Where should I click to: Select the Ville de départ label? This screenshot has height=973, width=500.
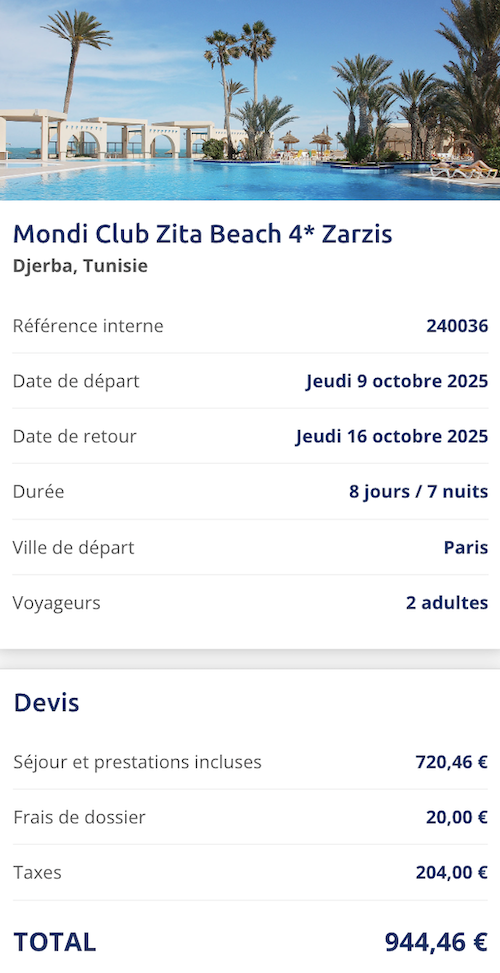73,547
